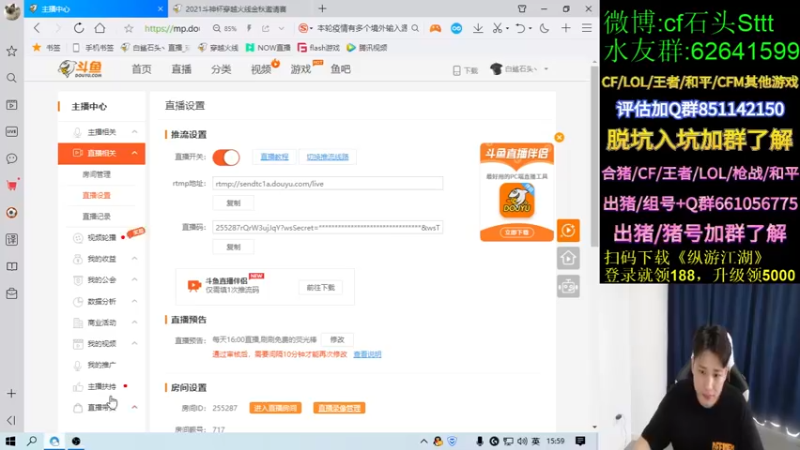Open 游戏 in Douyu navigation
The image size is (800, 450).
pyautogui.click(x=301, y=69)
